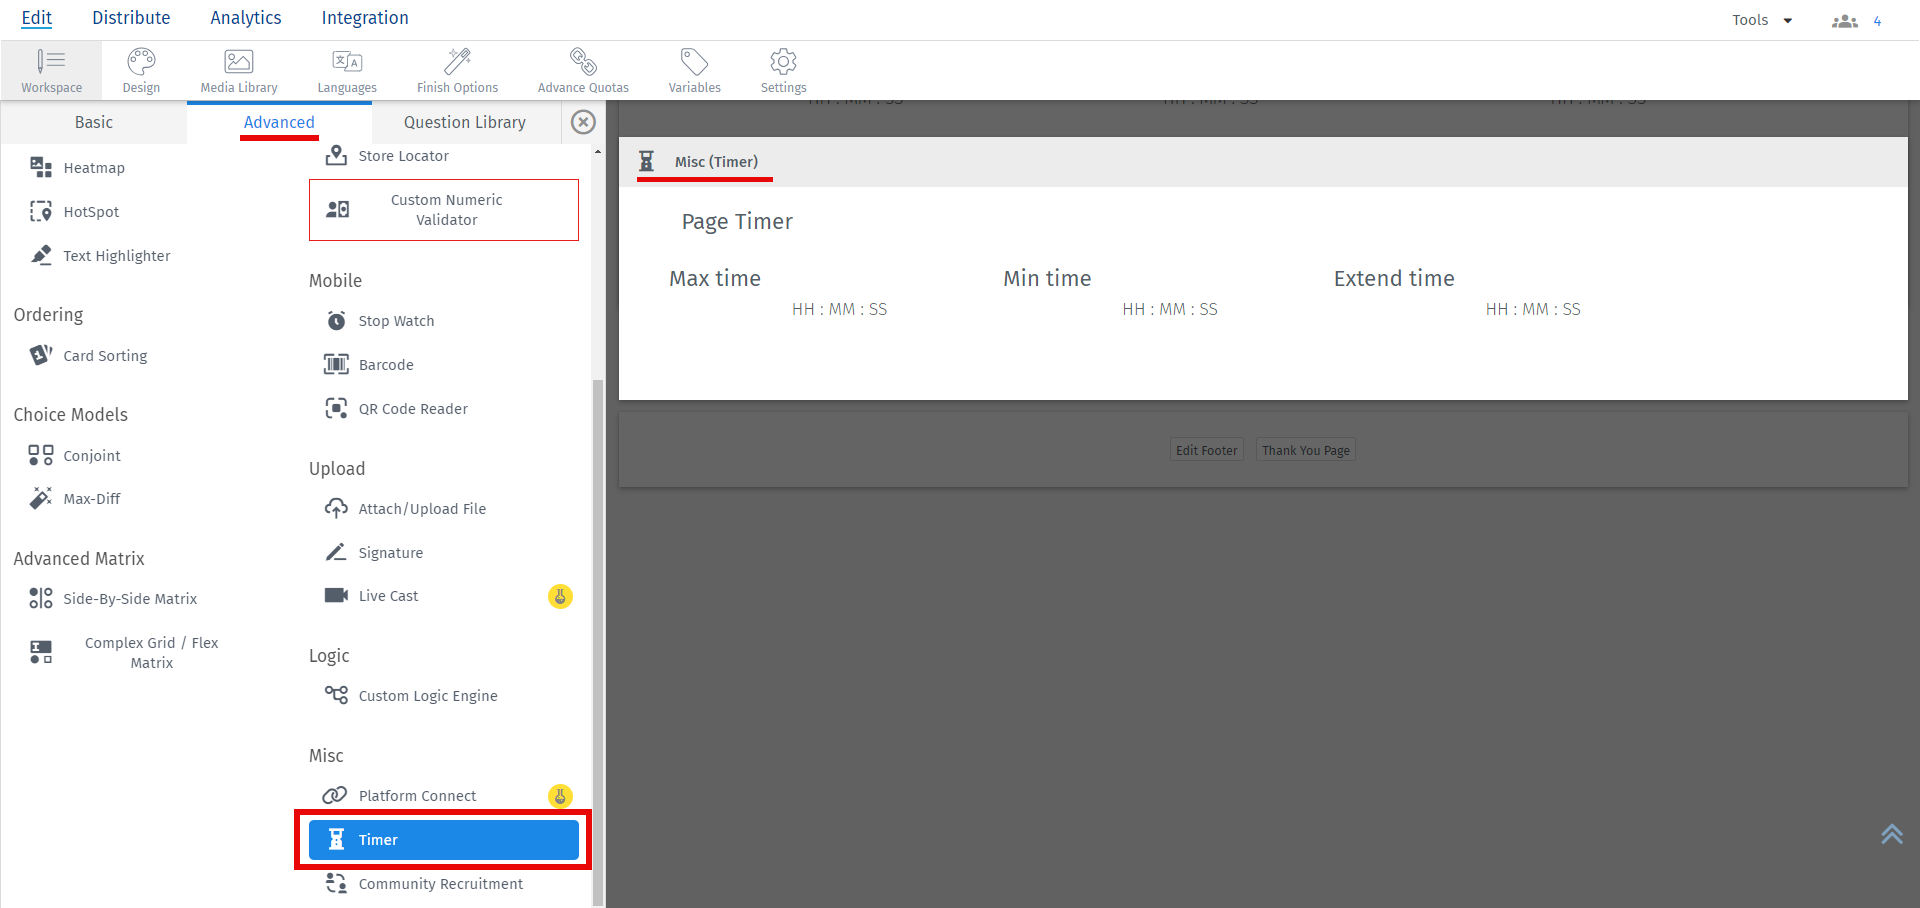1920x908 pixels.
Task: Switch to the Advanced tab
Action: coord(279,122)
